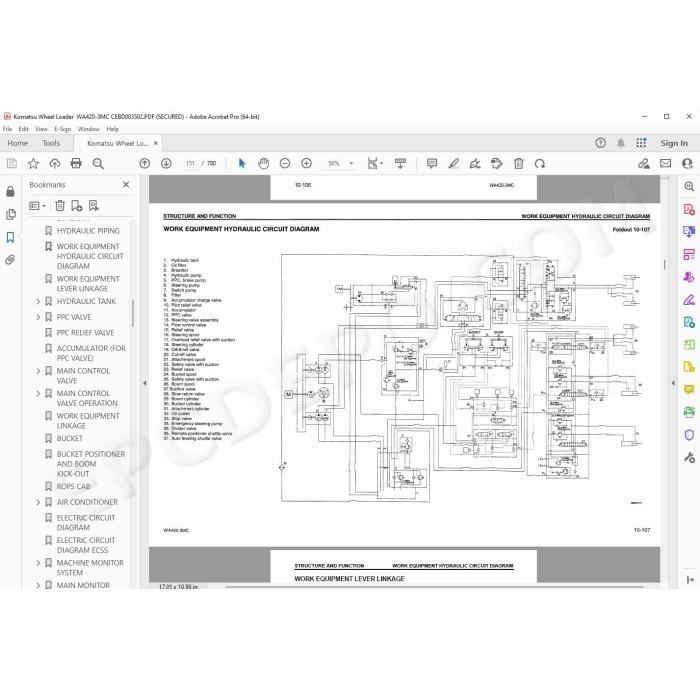Switch to the Tools tab
This screenshot has width=700, height=700.
tap(51, 143)
